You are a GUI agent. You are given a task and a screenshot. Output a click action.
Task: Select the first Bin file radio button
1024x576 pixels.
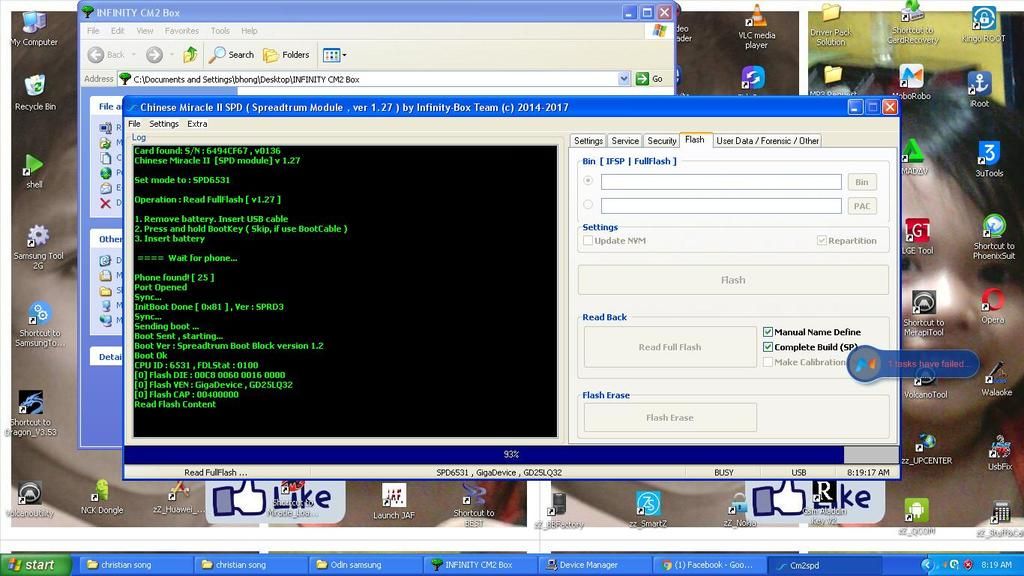point(588,181)
